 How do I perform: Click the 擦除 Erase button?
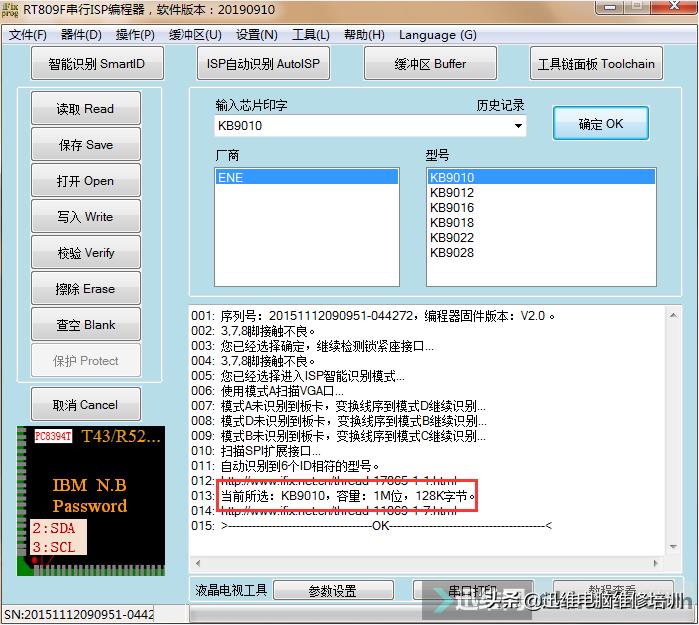(x=86, y=289)
